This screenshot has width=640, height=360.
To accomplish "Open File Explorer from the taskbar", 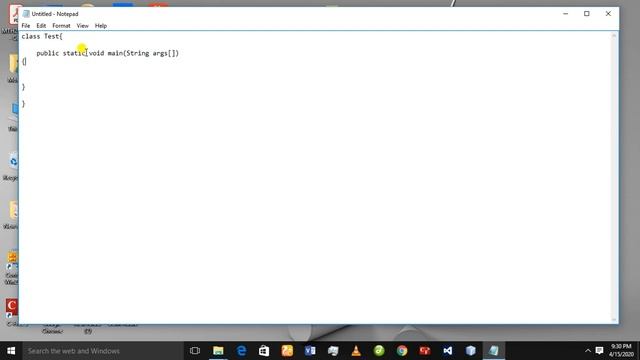I will click(x=218, y=351).
